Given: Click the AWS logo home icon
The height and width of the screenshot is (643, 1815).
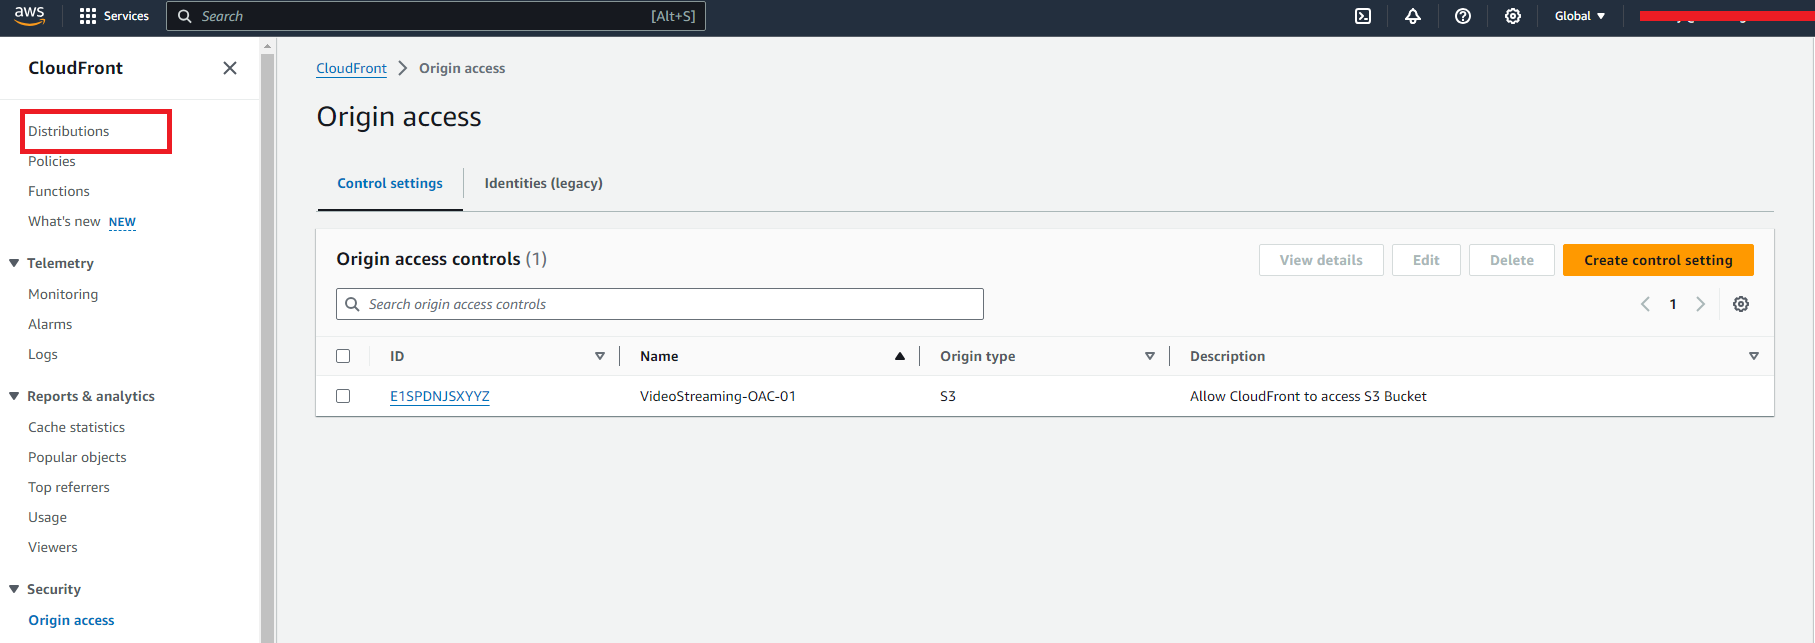Looking at the screenshot, I should 29,16.
